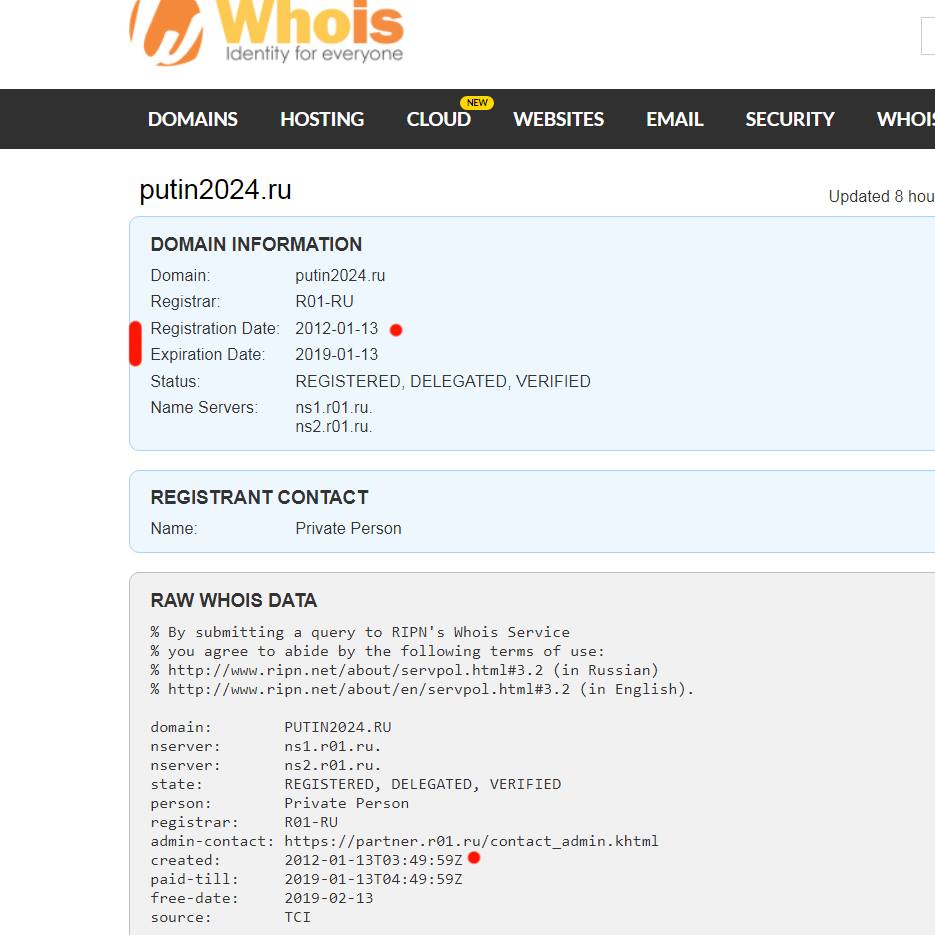Screen dimensions: 935x935
Task: Open the HOSTING menu
Action: pos(322,119)
